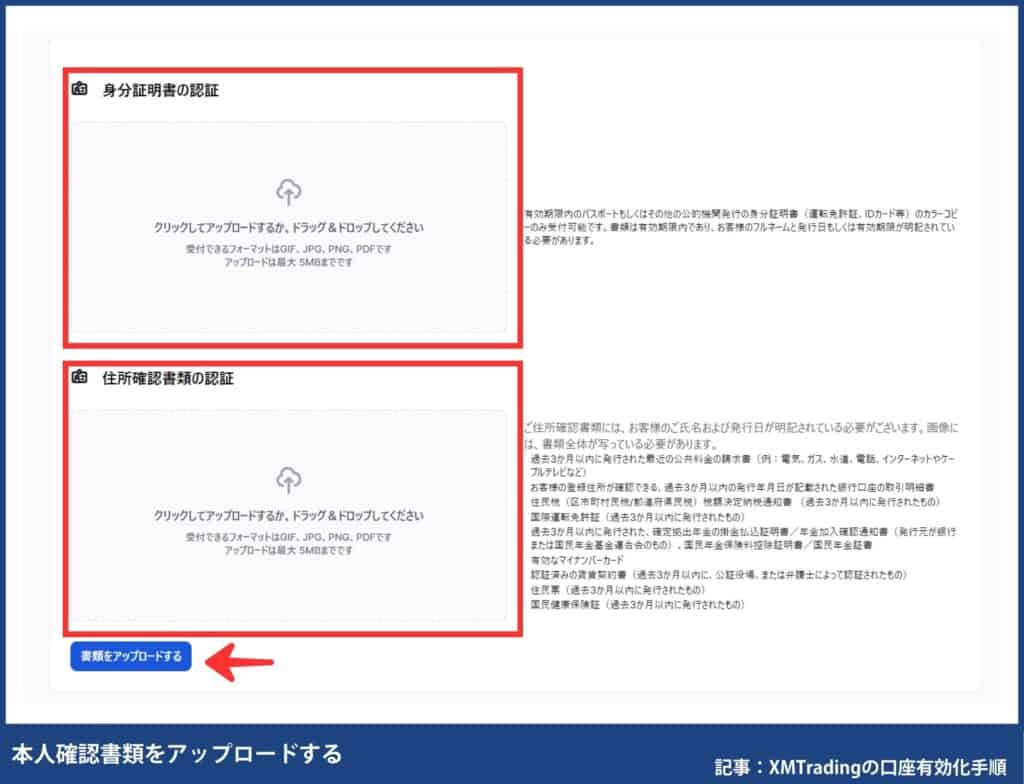Click the caption 本人確認書類をアップロードする

[x=177, y=754]
